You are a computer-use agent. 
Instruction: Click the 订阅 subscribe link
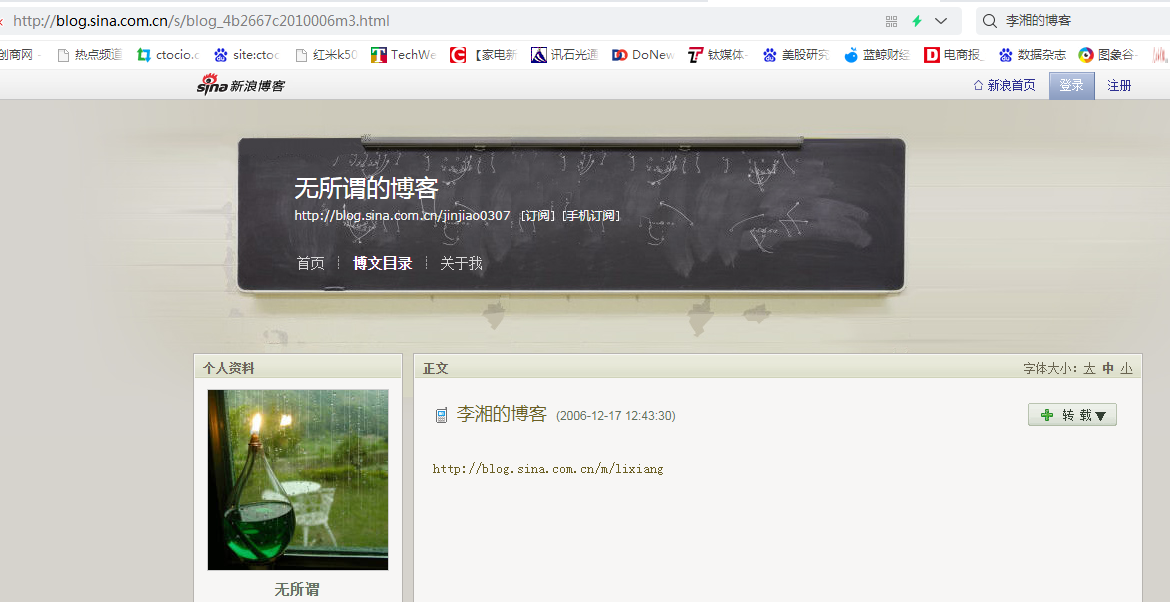(x=538, y=216)
